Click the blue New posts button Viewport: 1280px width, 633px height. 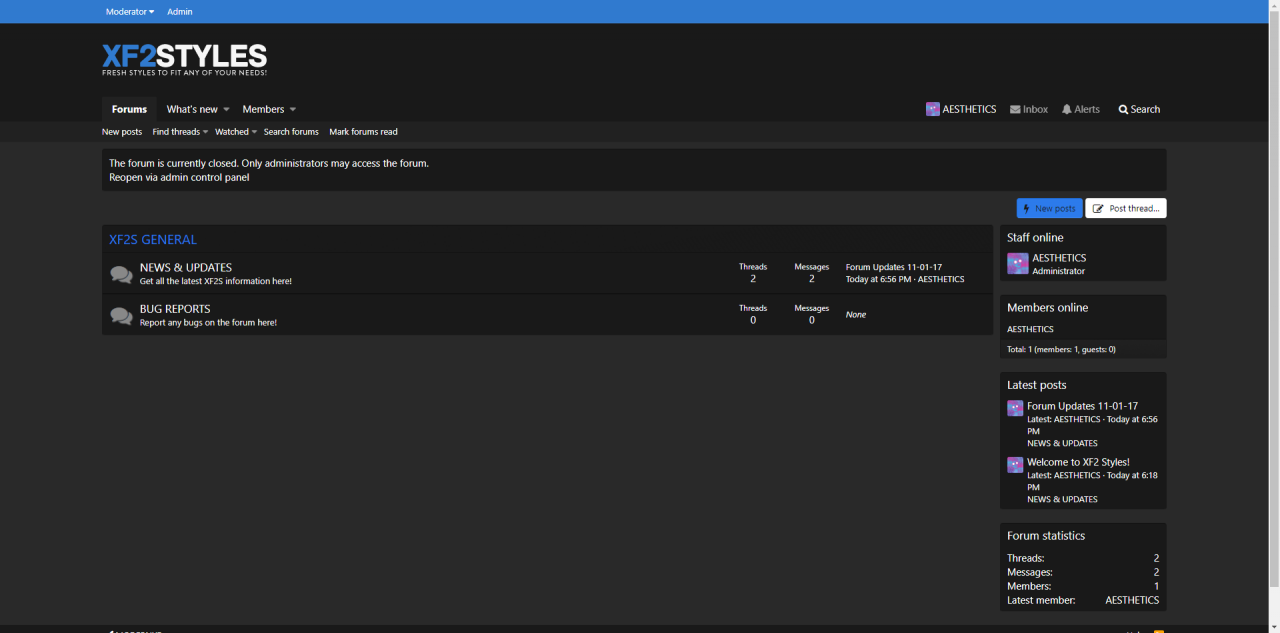pyautogui.click(x=1049, y=208)
